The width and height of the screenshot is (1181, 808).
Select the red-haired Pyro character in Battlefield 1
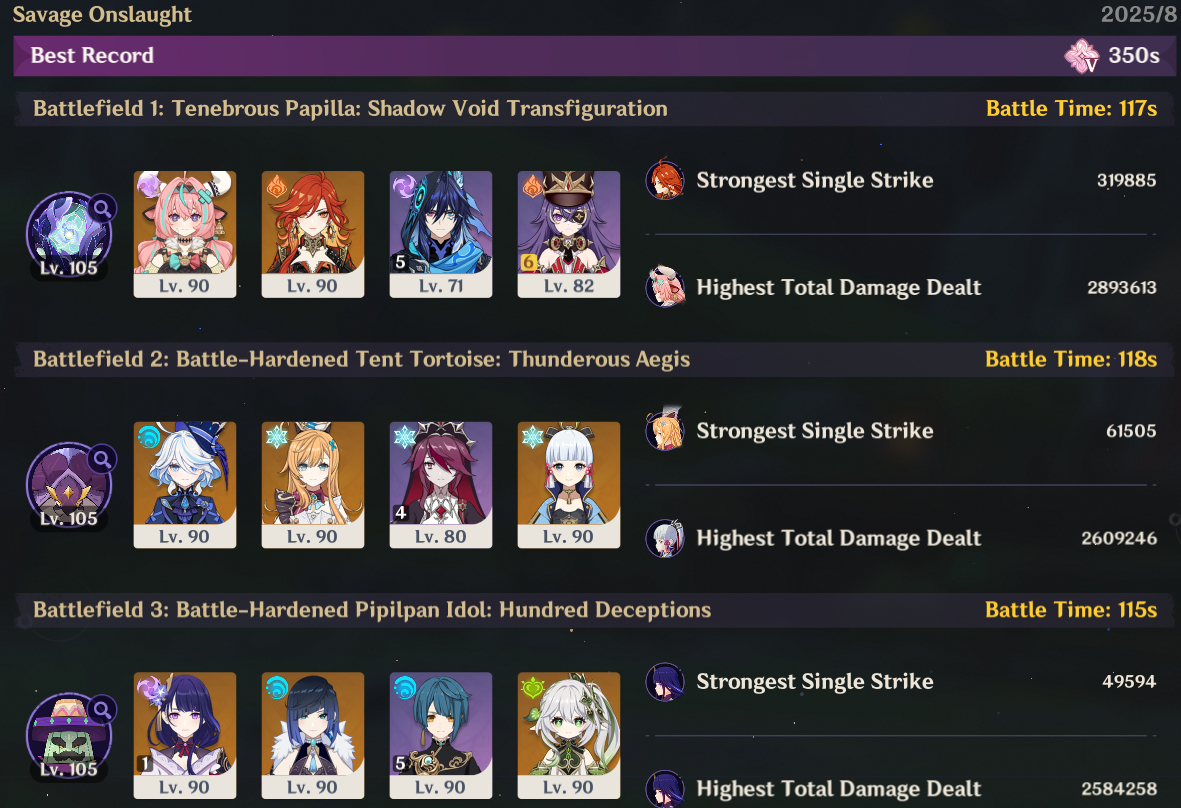point(313,234)
